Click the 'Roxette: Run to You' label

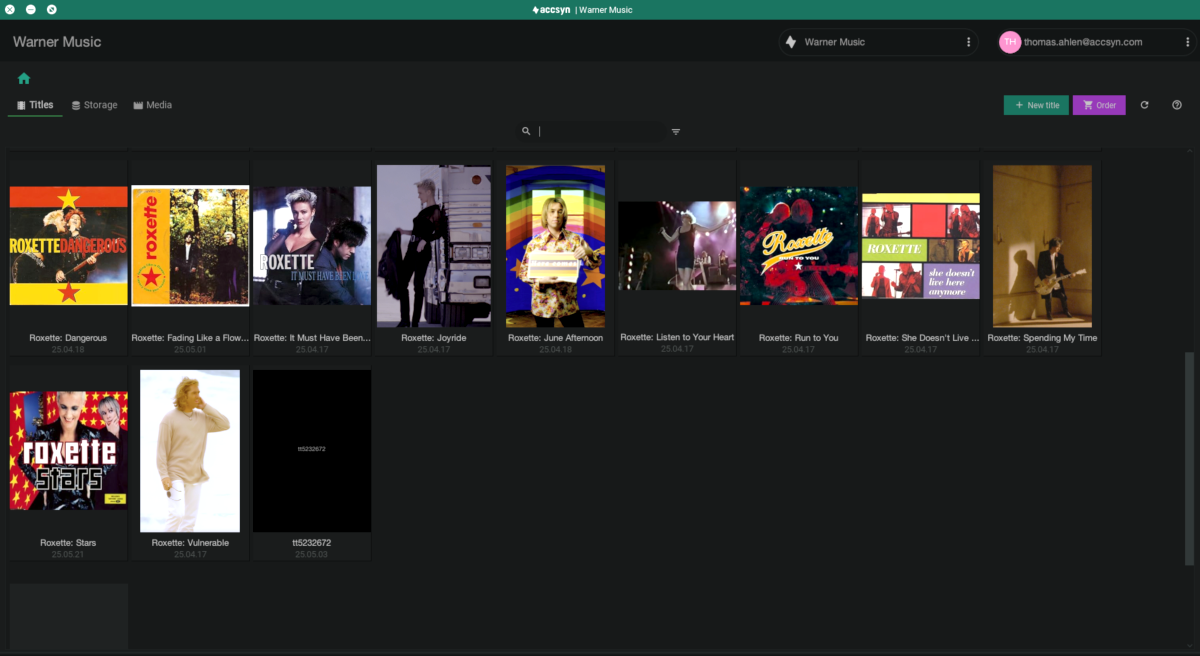[798, 338]
